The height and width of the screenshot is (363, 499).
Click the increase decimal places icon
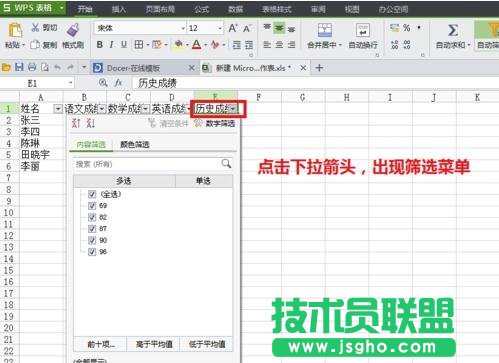coord(394,45)
